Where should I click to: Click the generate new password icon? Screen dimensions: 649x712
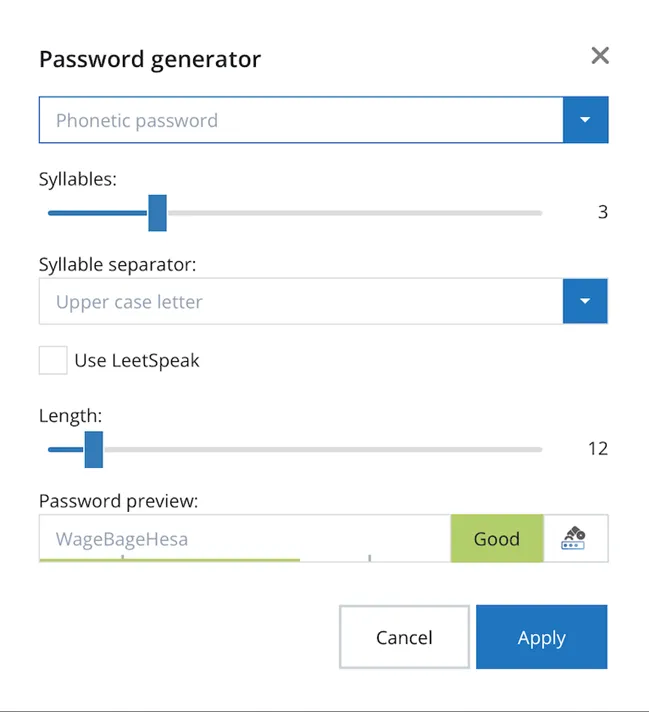click(573, 539)
